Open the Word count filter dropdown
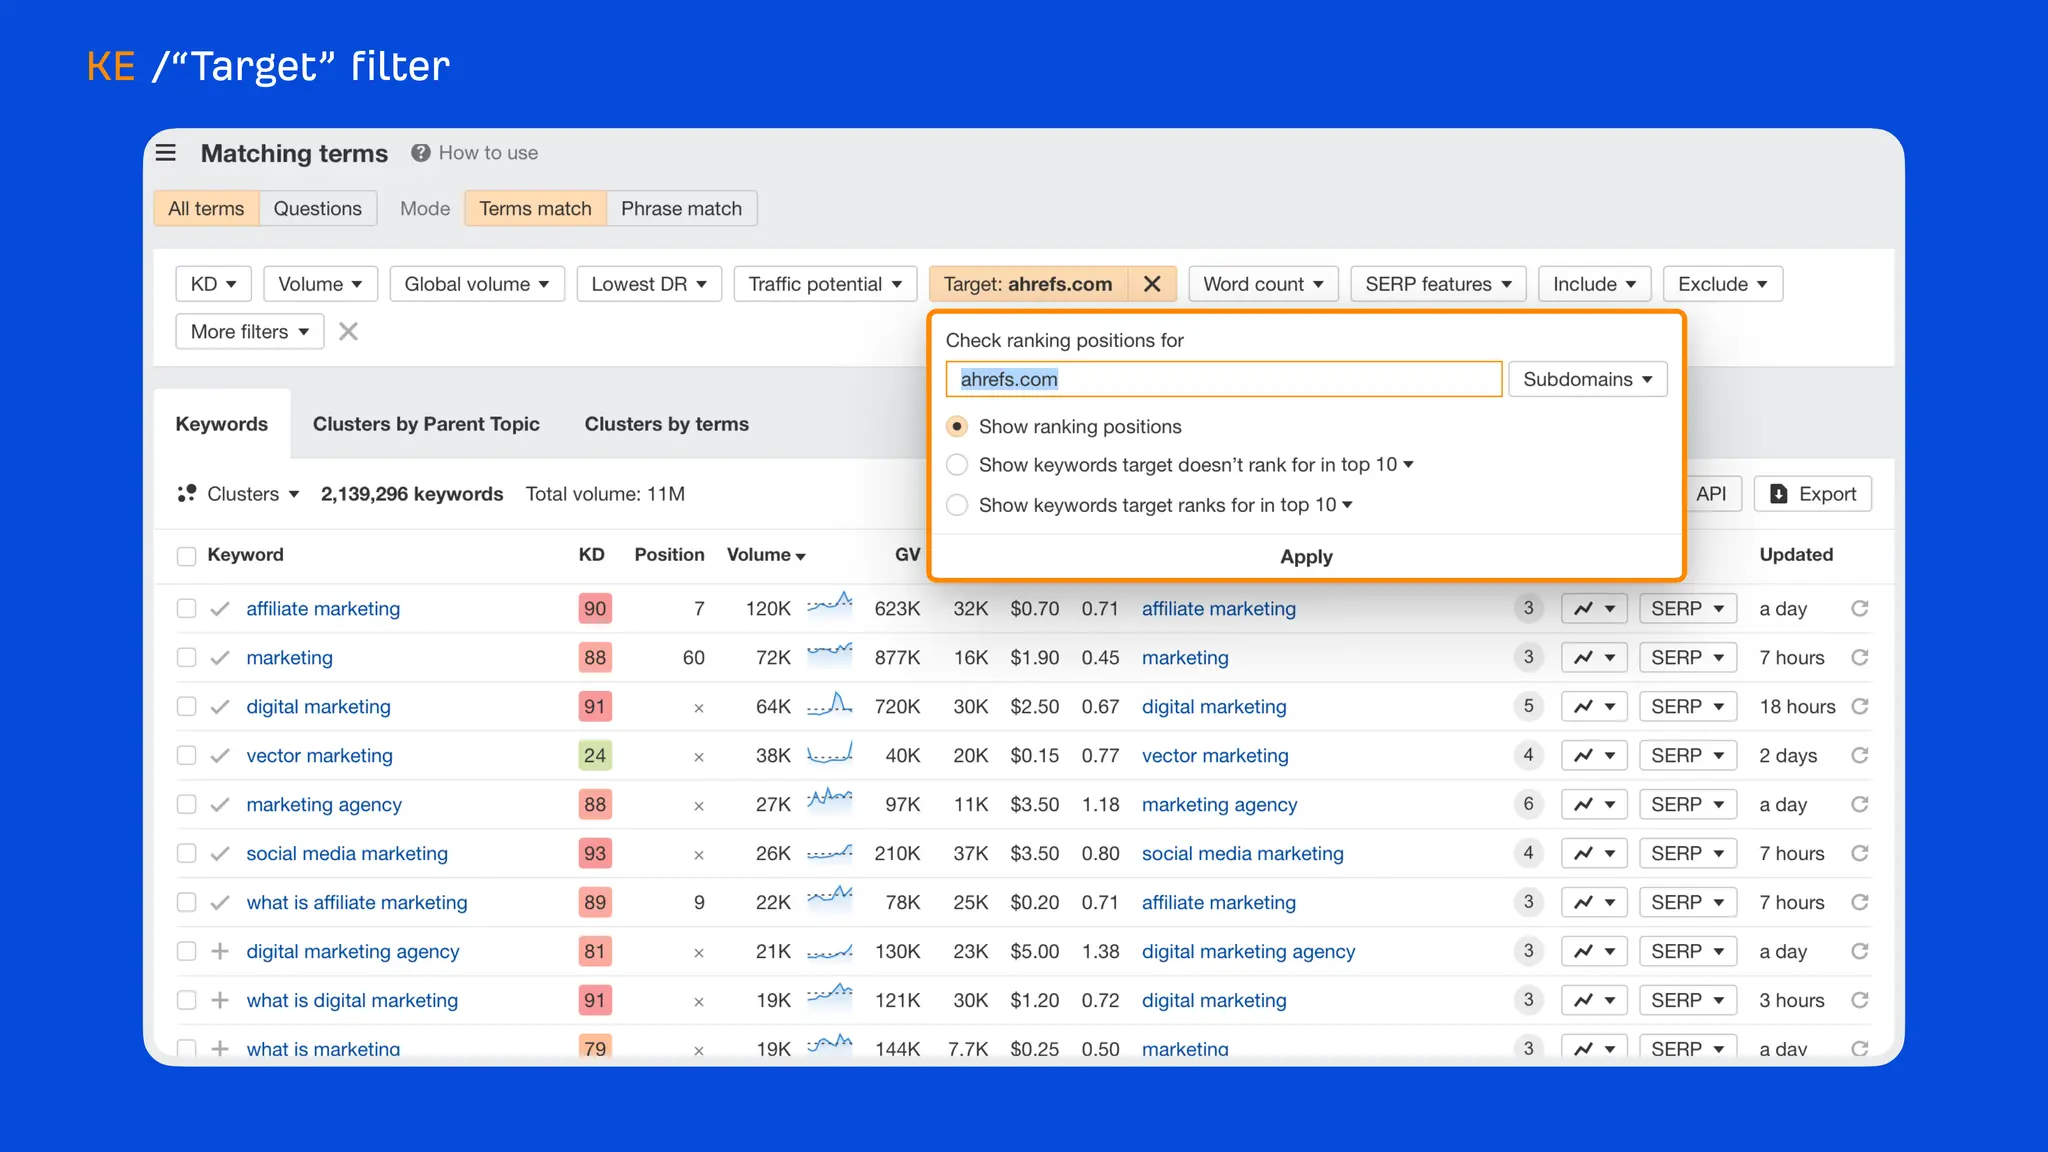2048x1152 pixels. point(1263,284)
